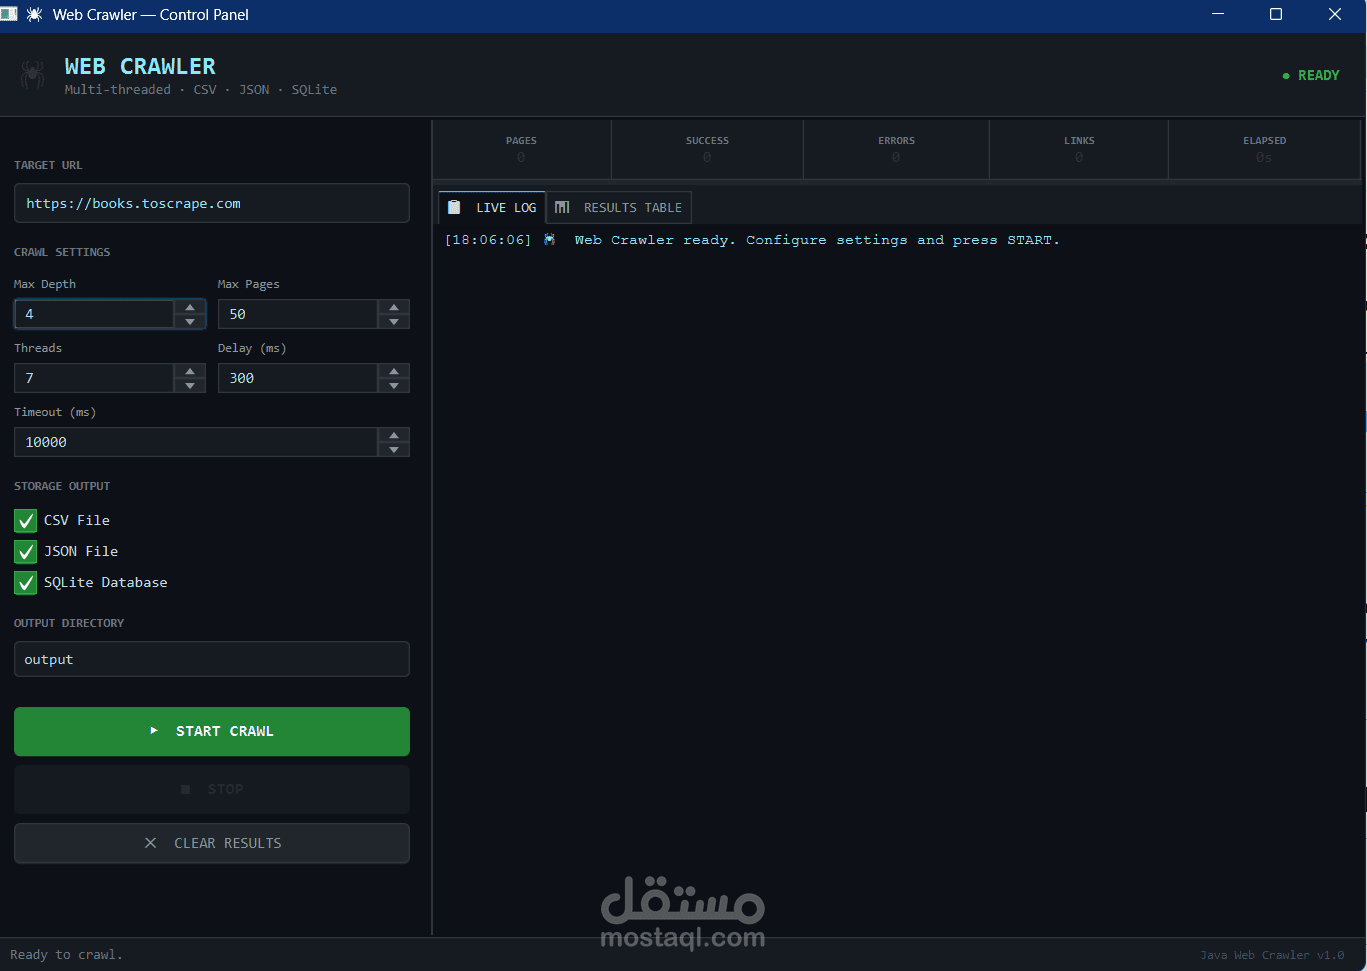Click the Max Pages value field
1367x971 pixels.
(298, 314)
